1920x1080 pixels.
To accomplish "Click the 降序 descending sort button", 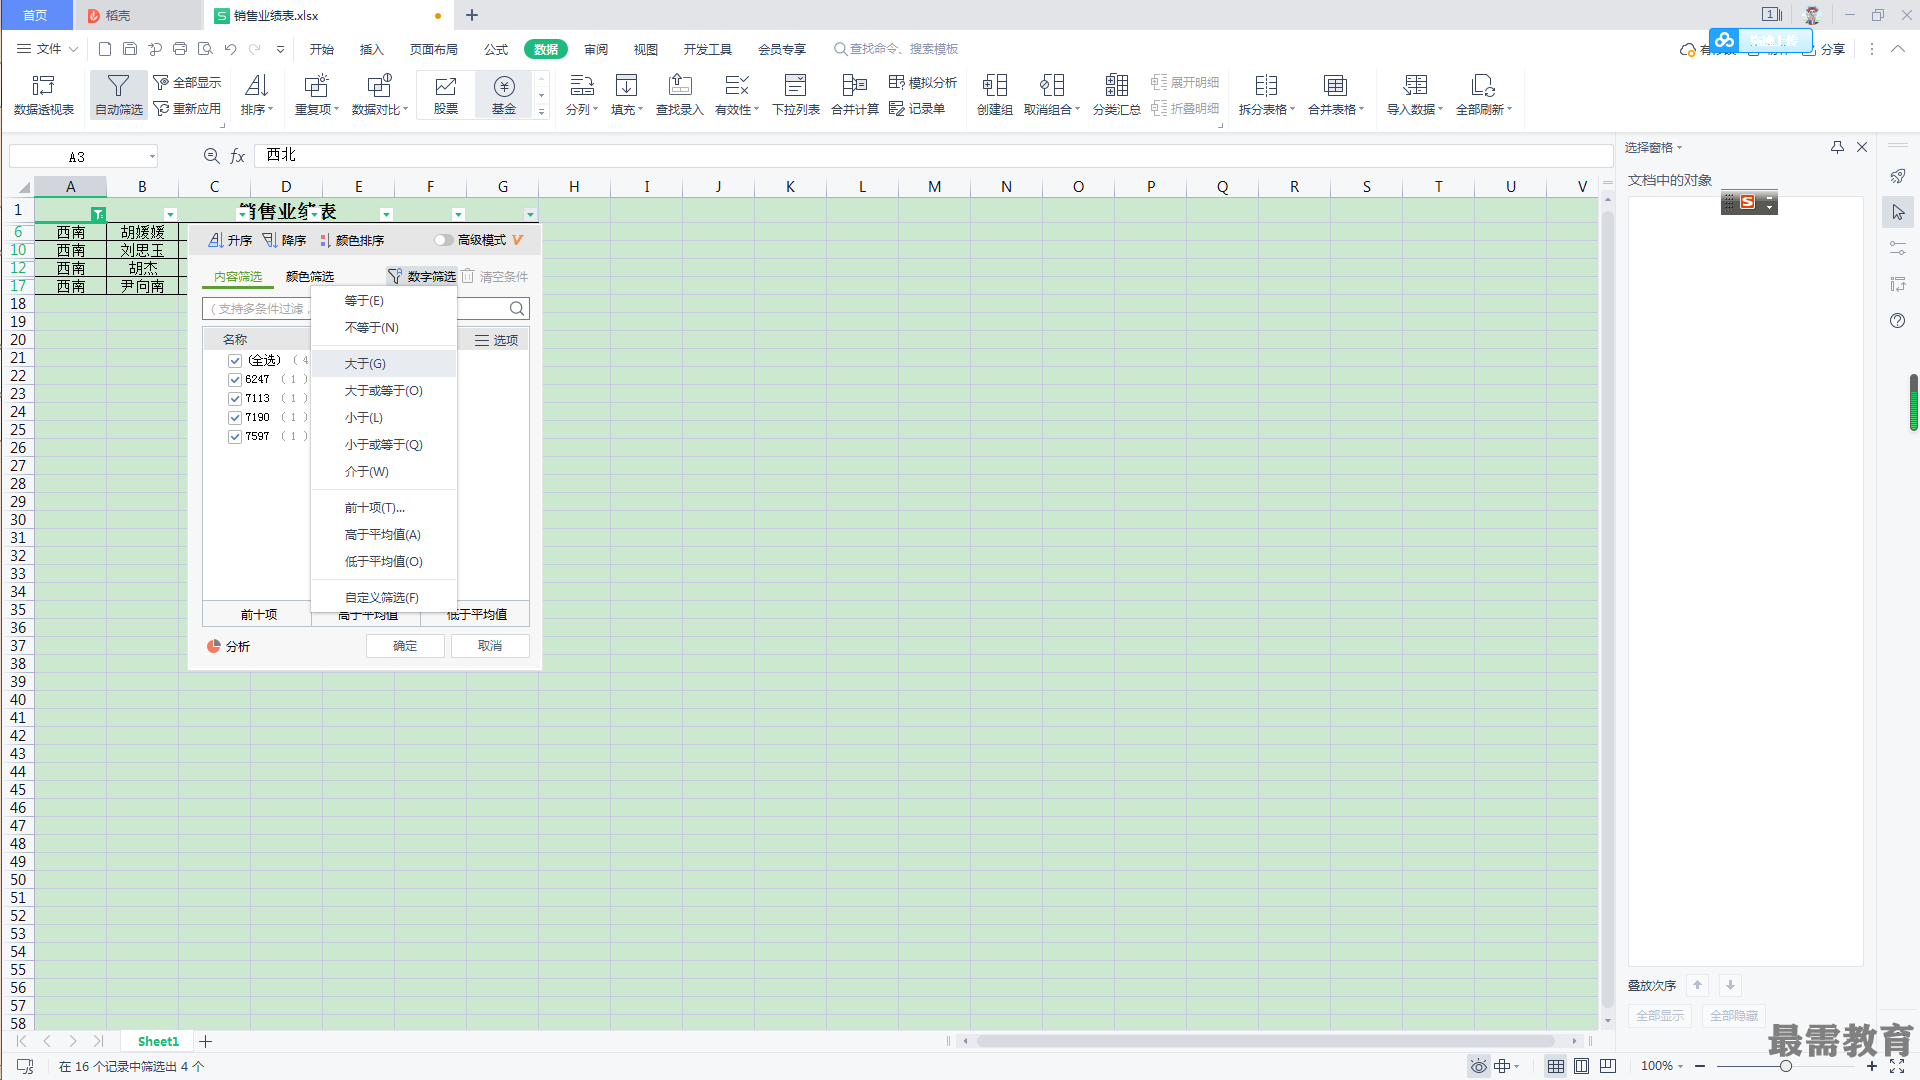I will click(x=284, y=240).
